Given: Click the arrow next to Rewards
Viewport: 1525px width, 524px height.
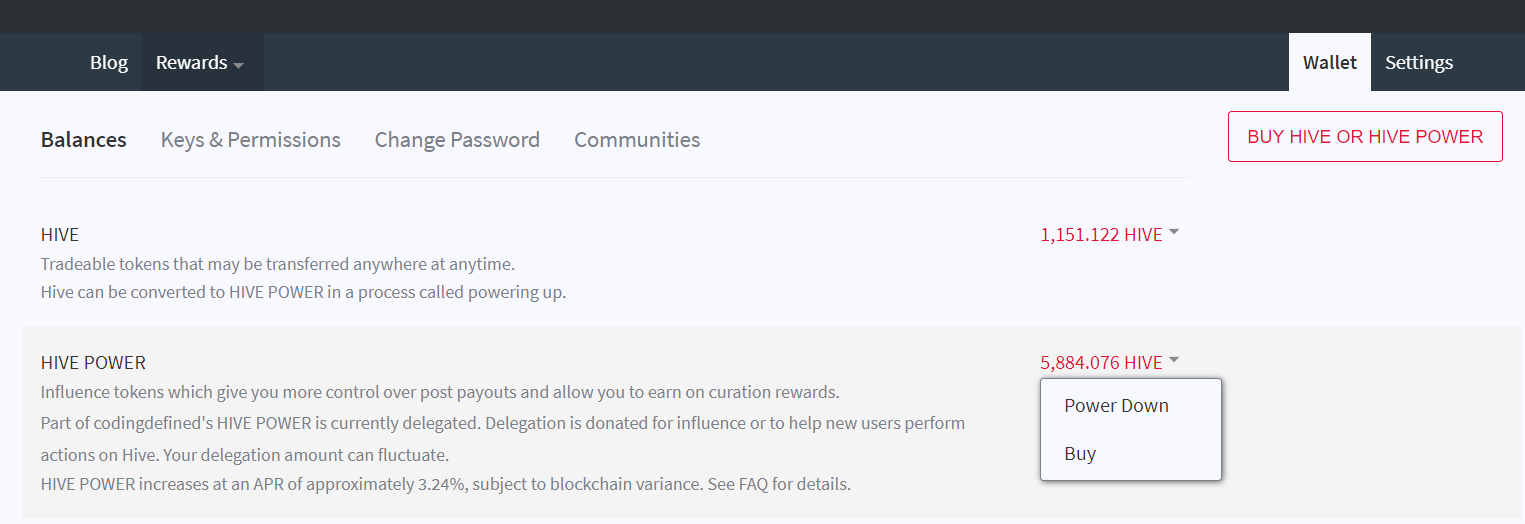Looking at the screenshot, I should 238,65.
